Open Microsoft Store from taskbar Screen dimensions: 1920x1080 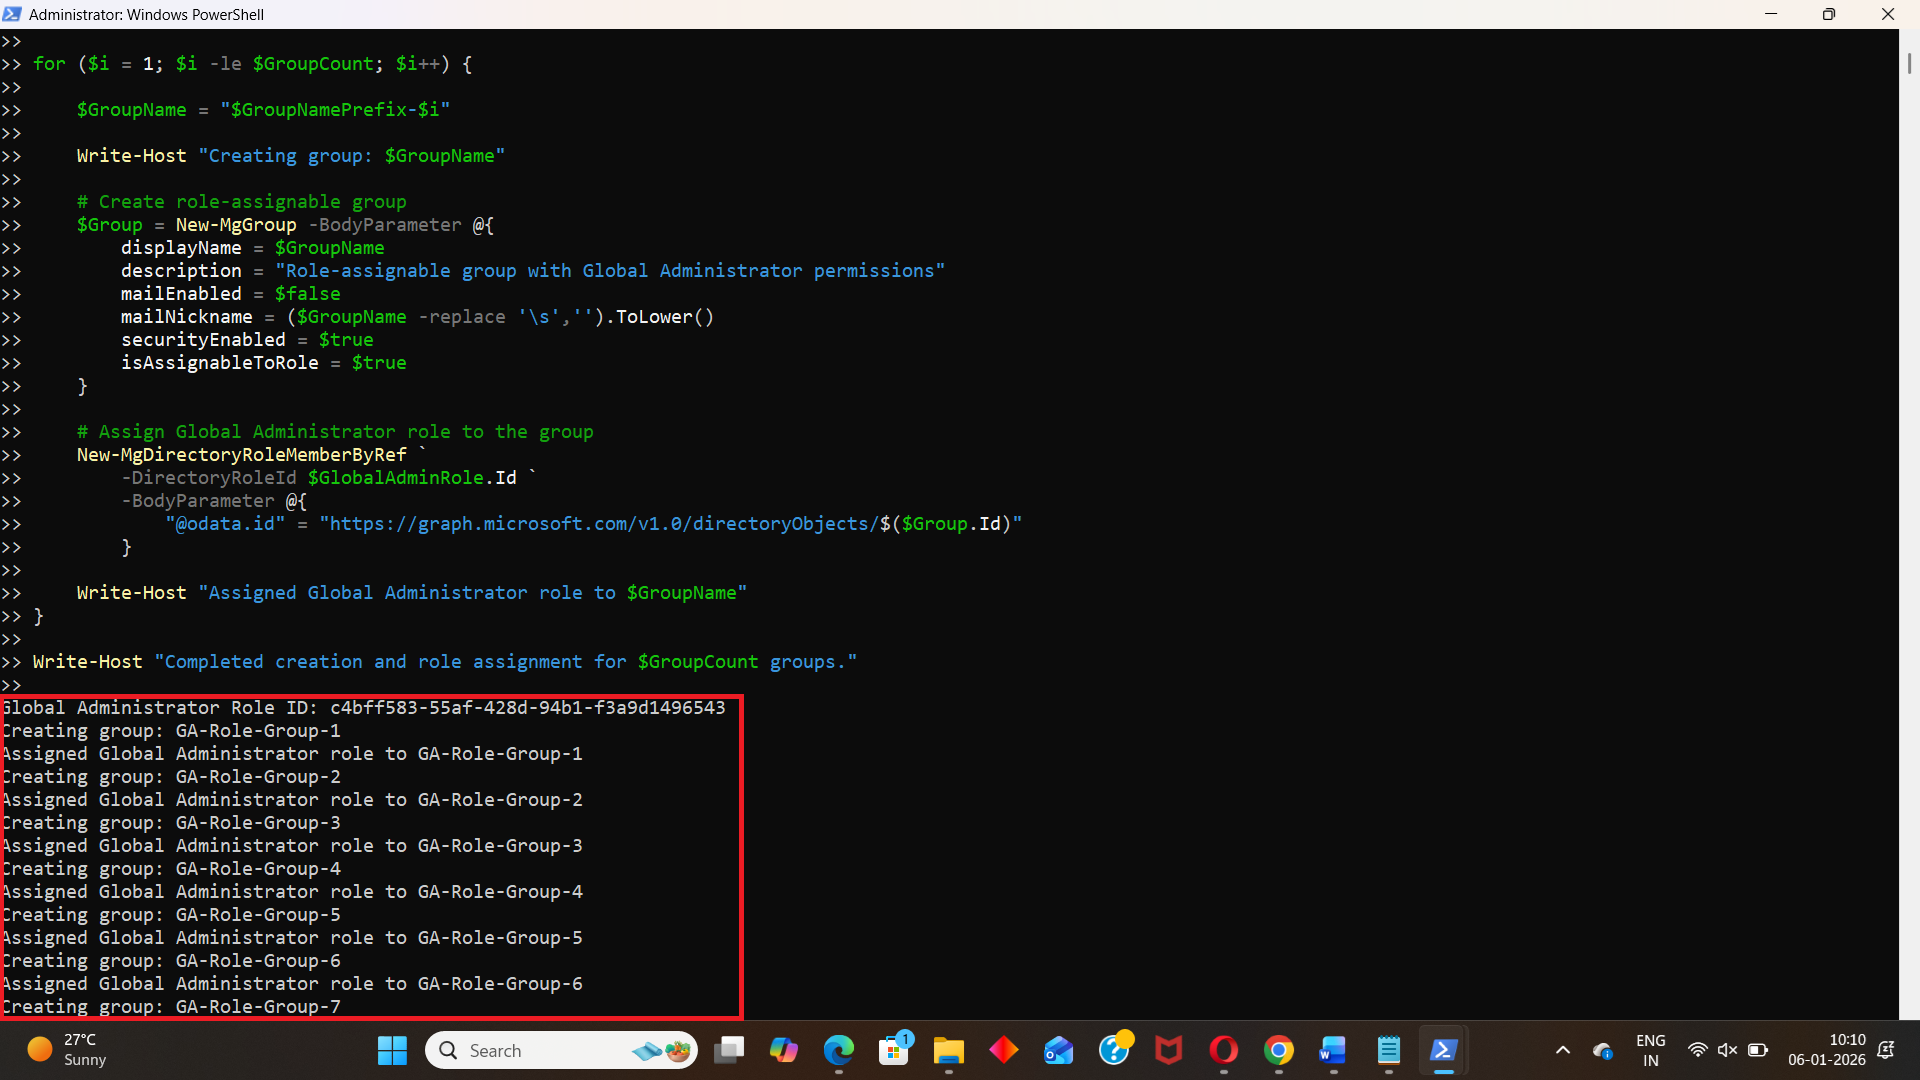(894, 1050)
